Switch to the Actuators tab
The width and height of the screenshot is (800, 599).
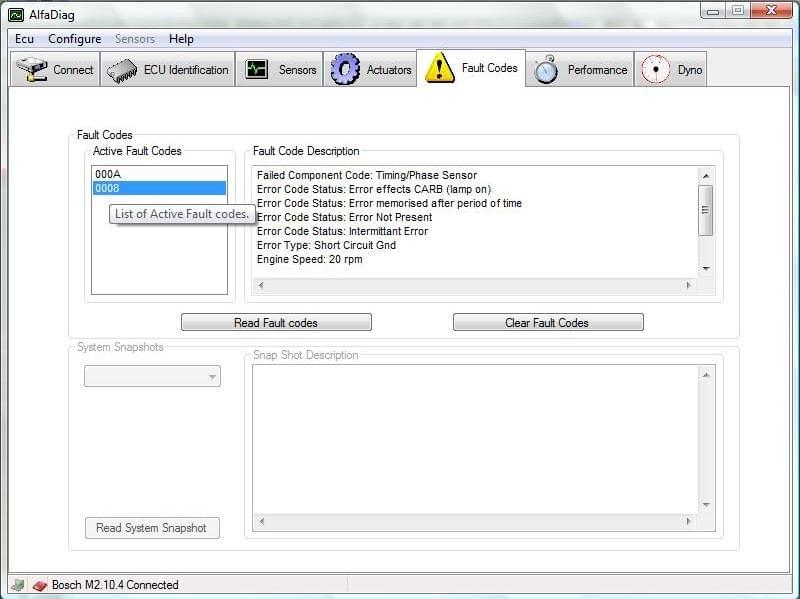(370, 69)
